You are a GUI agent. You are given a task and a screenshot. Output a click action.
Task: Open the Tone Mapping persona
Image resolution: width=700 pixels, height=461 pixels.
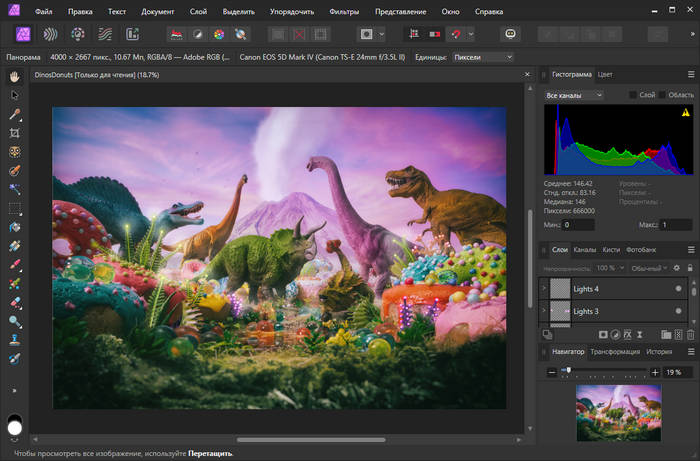pyautogui.click(x=103, y=34)
